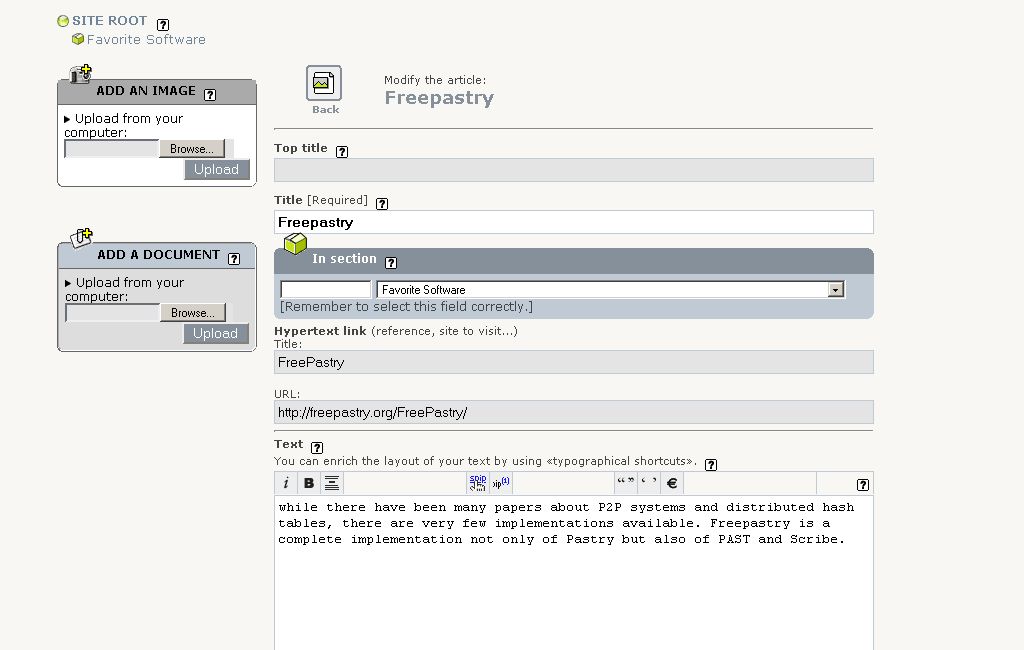This screenshot has height=650, width=1024.
Task: Open help for Top title field
Action: pos(342,152)
